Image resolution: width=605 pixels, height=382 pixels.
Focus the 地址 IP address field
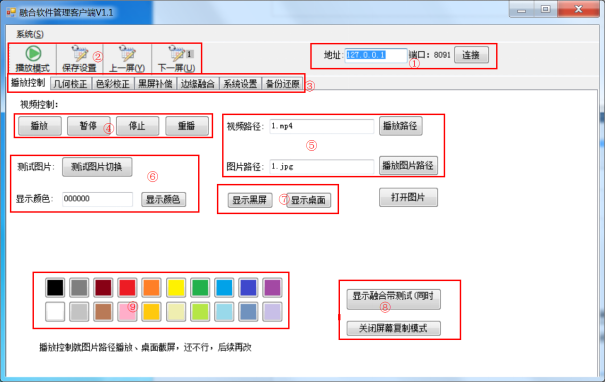[376, 55]
